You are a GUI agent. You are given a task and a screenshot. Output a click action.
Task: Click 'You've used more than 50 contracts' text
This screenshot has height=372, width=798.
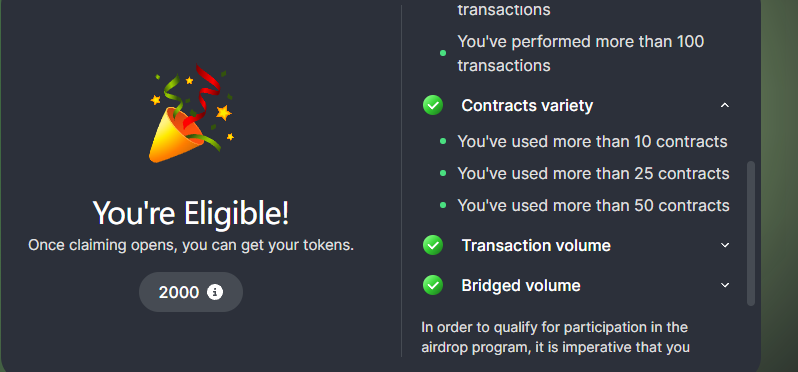click(x=593, y=206)
